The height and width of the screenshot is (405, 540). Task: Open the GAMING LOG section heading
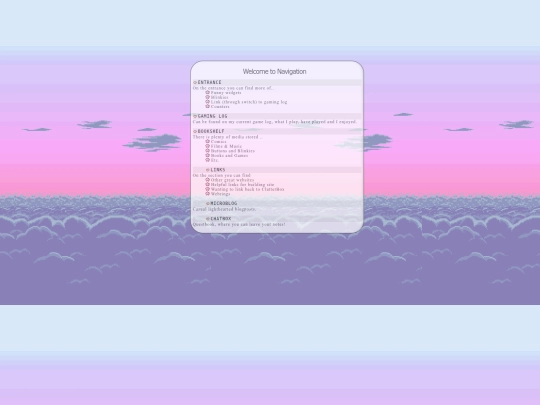point(212,116)
